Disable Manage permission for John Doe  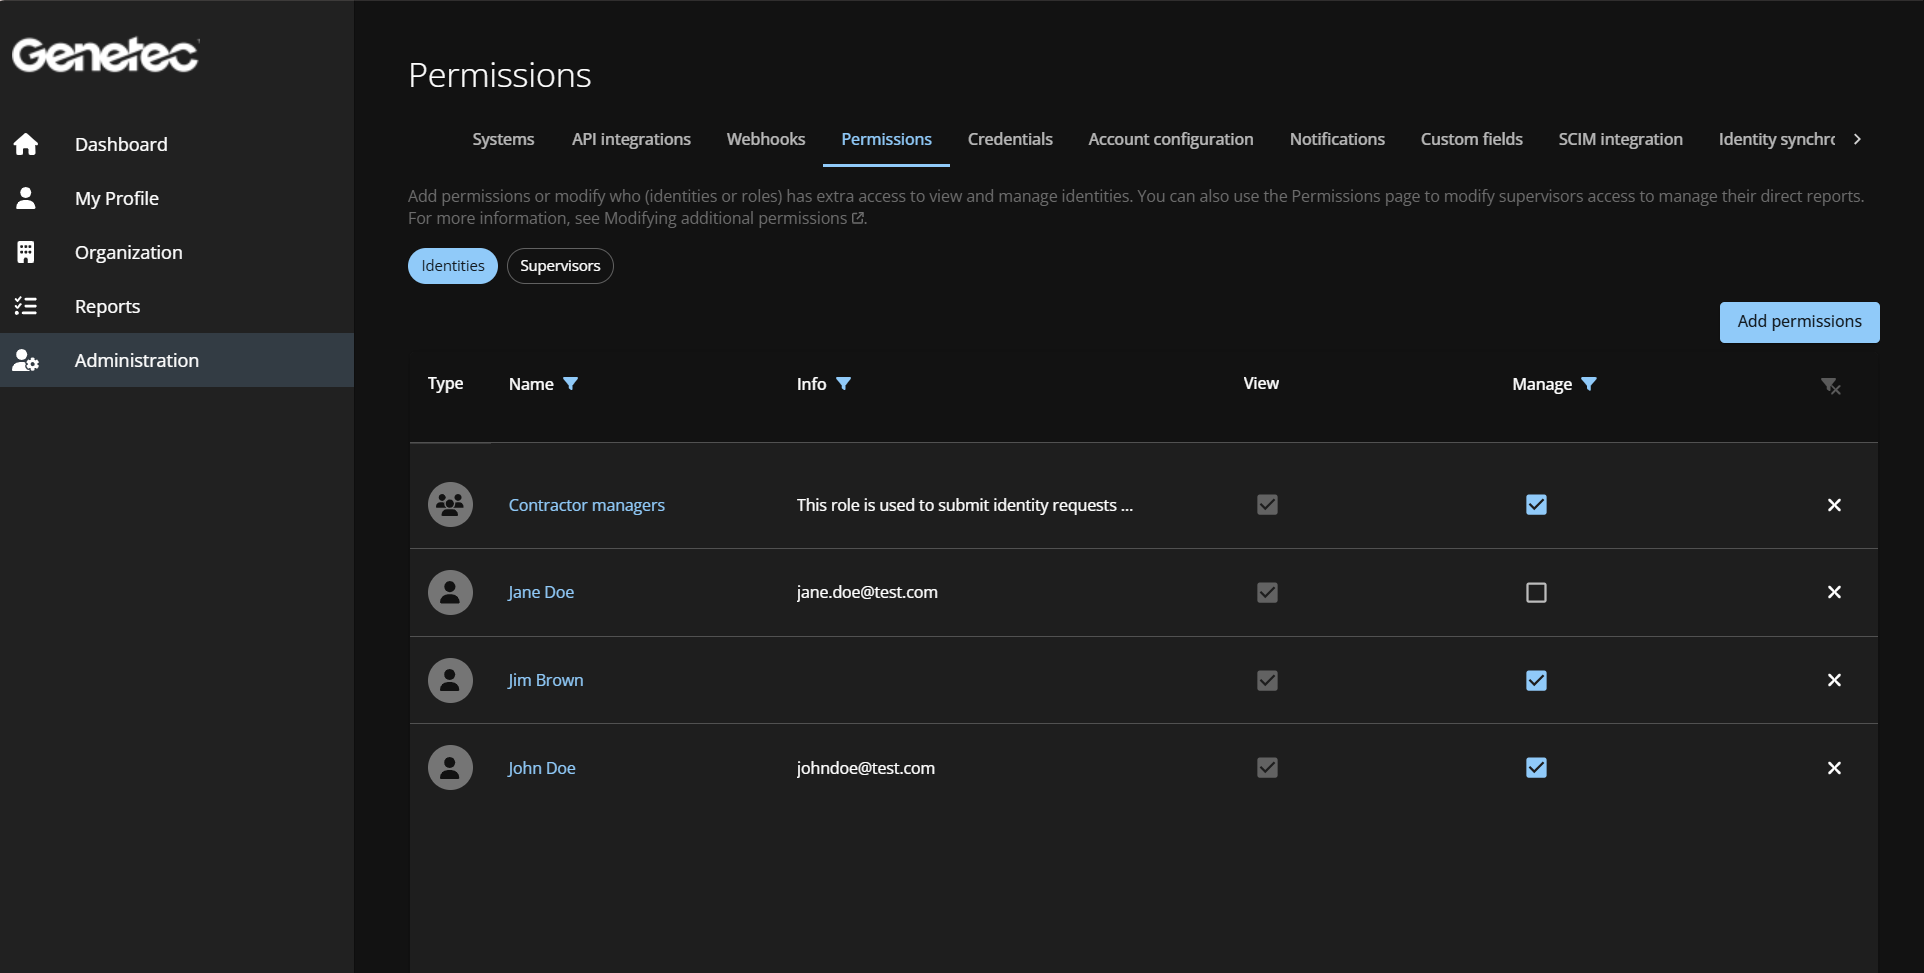(x=1536, y=768)
